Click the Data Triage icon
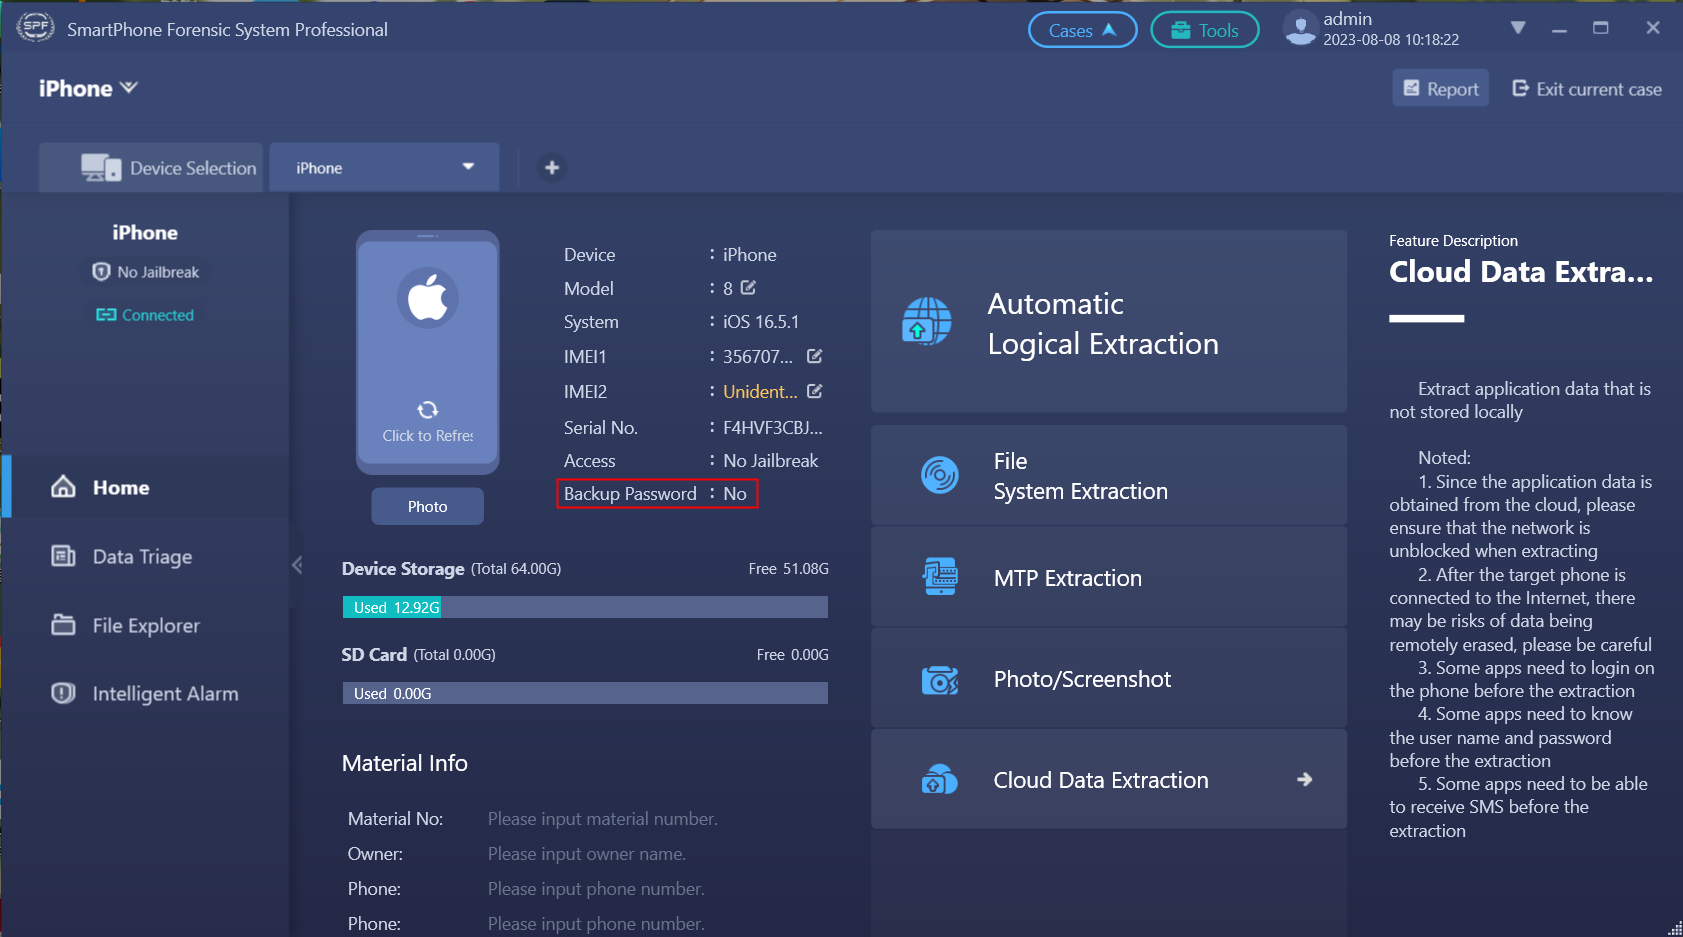Screen dimensions: 1683x937 [63, 556]
